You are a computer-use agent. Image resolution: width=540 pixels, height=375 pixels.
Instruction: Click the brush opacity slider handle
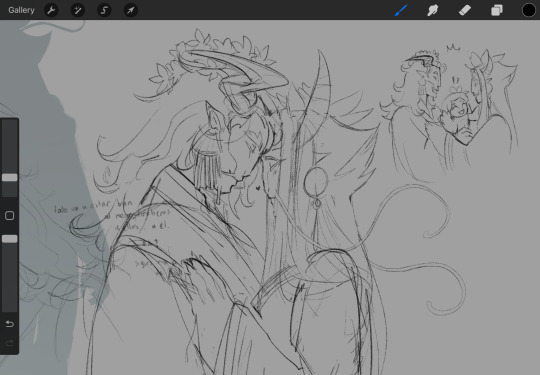[x=10, y=239]
